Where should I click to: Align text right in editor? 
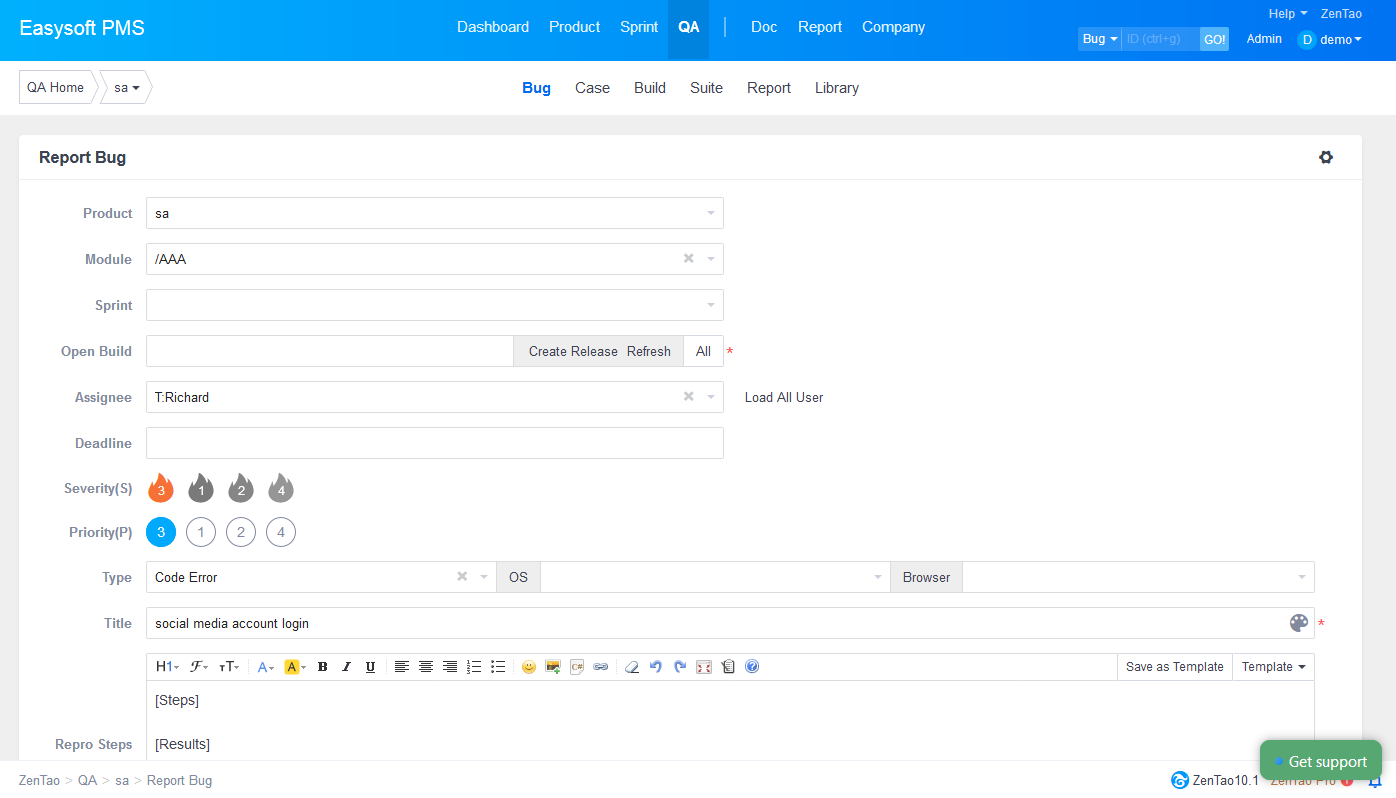(x=450, y=667)
